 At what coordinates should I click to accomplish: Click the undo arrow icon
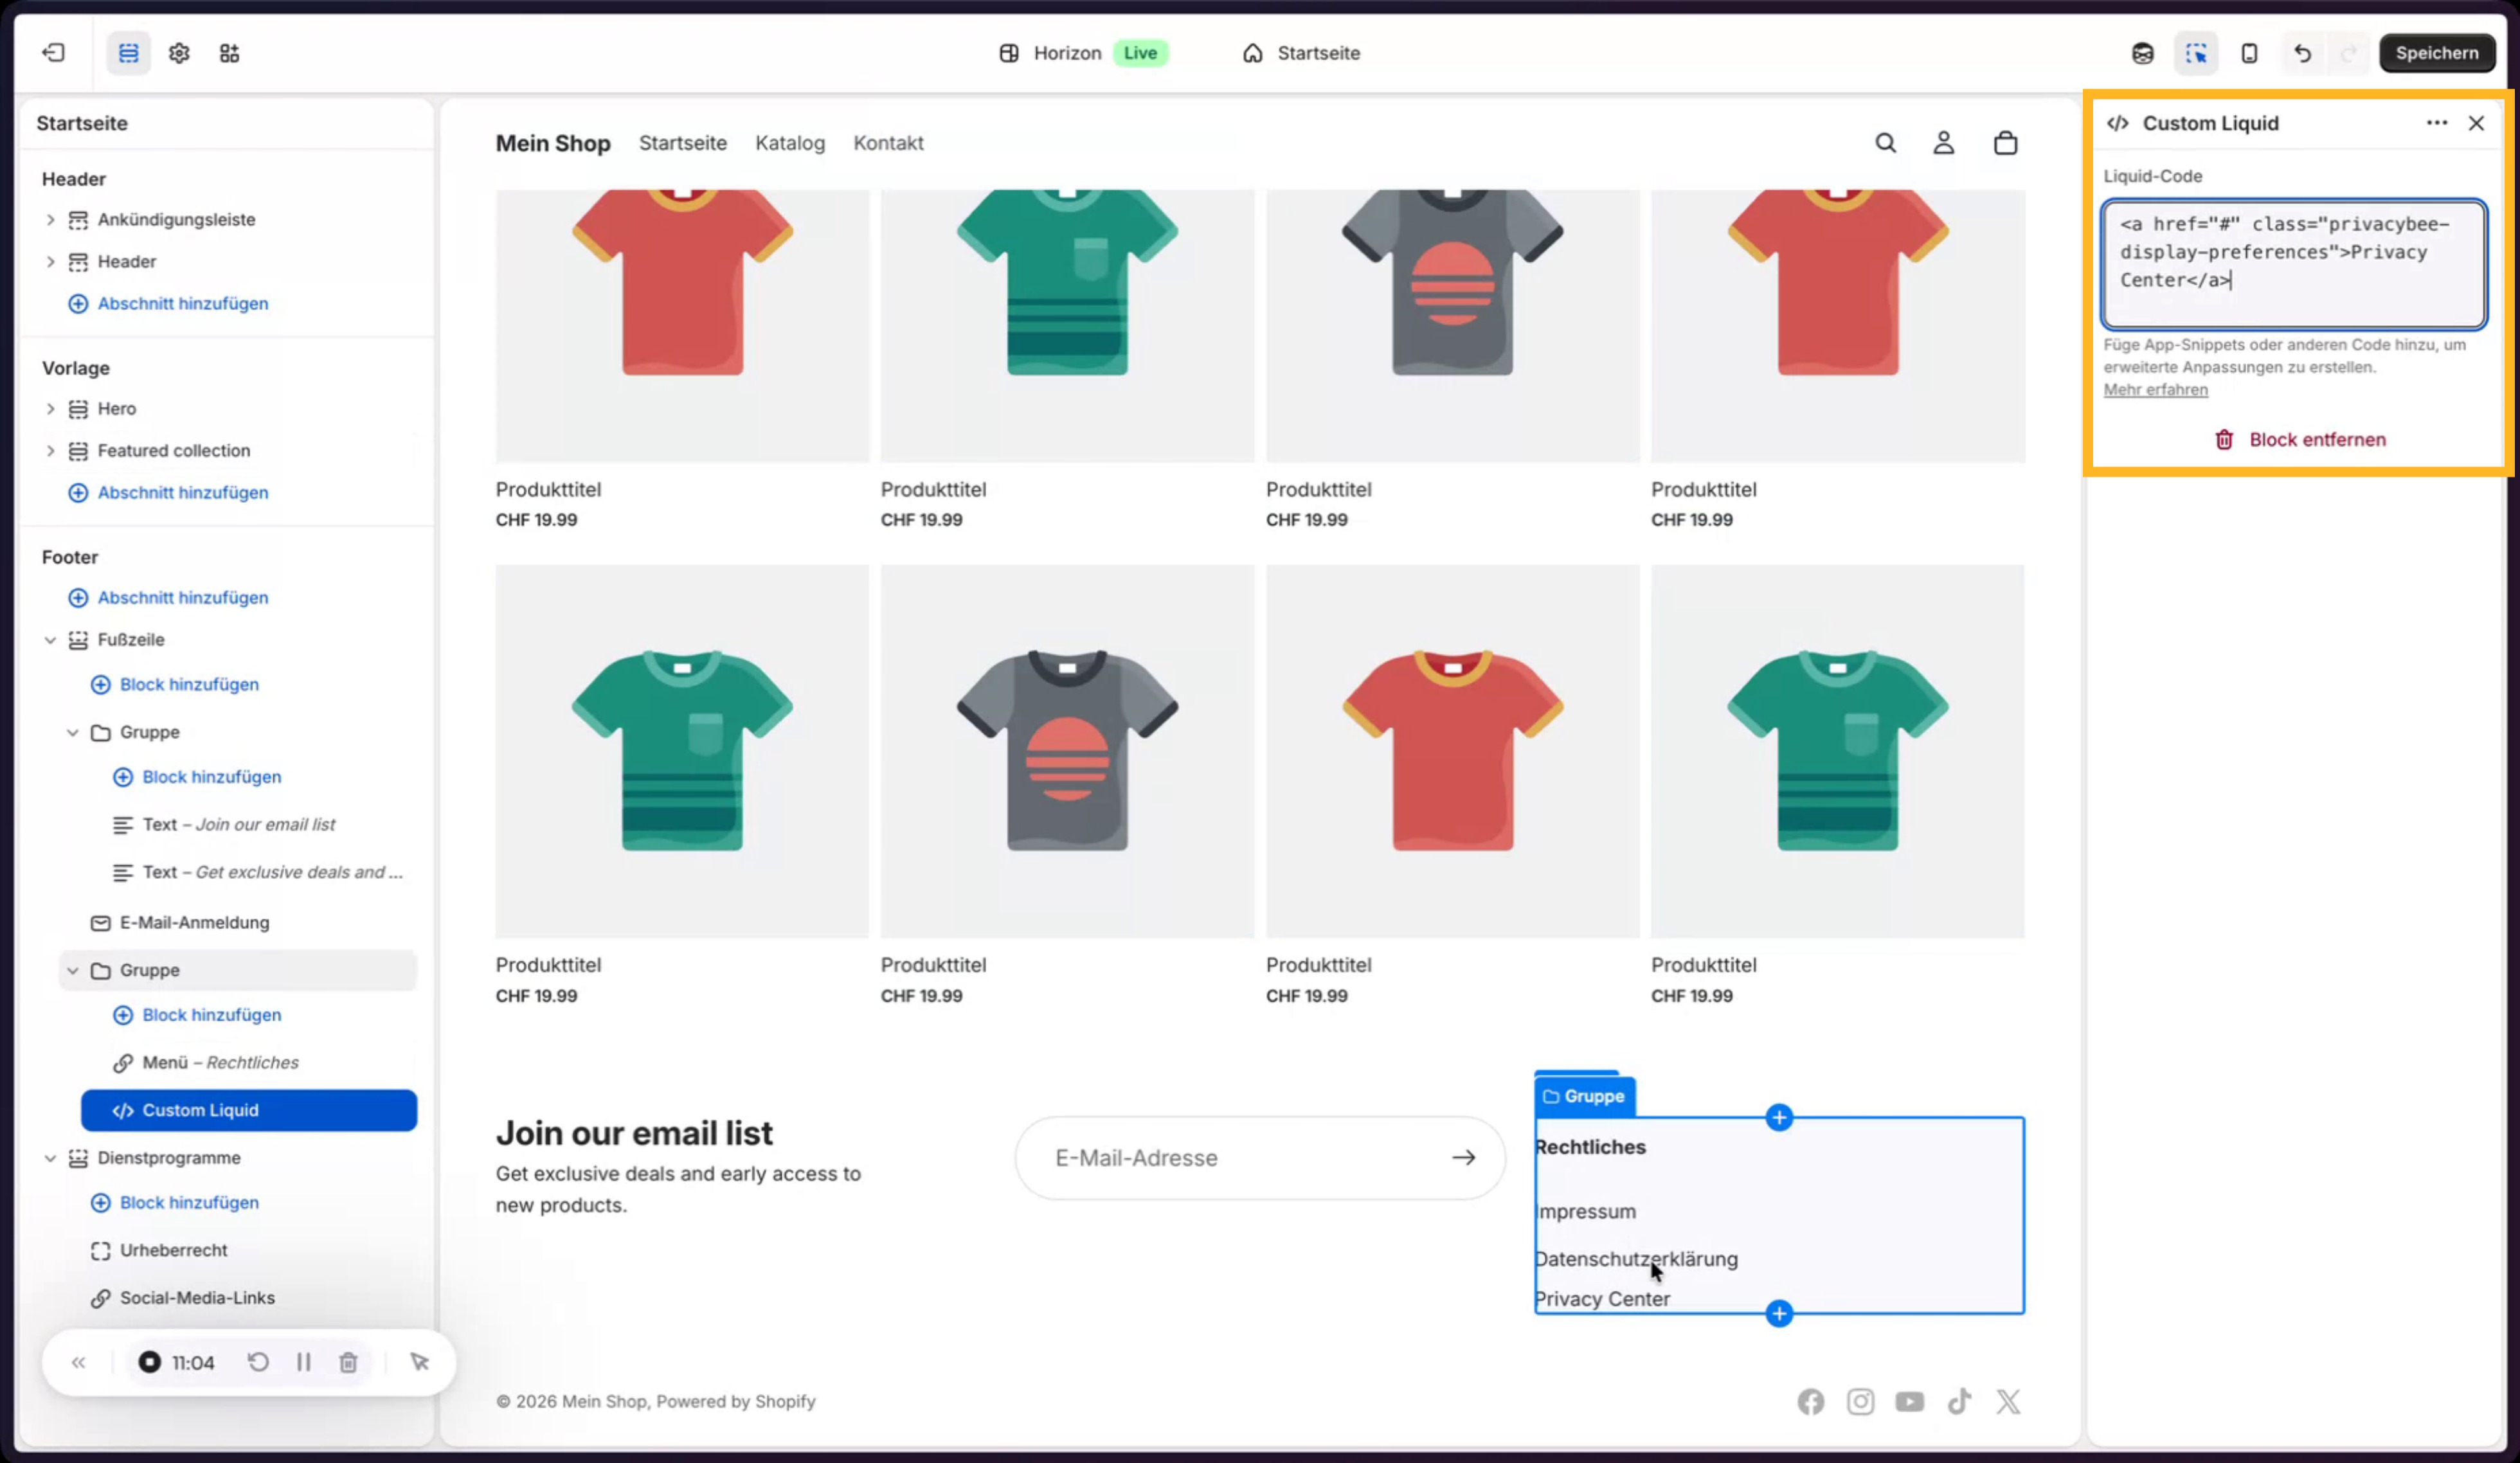2302,53
